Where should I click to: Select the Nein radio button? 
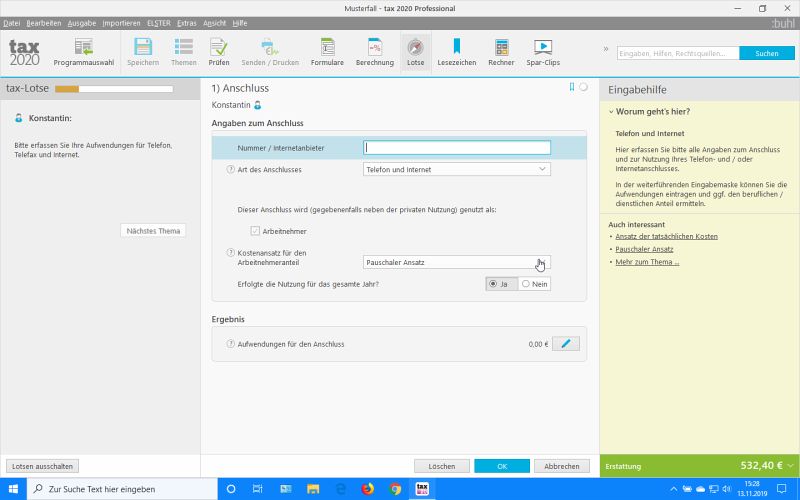[526, 284]
